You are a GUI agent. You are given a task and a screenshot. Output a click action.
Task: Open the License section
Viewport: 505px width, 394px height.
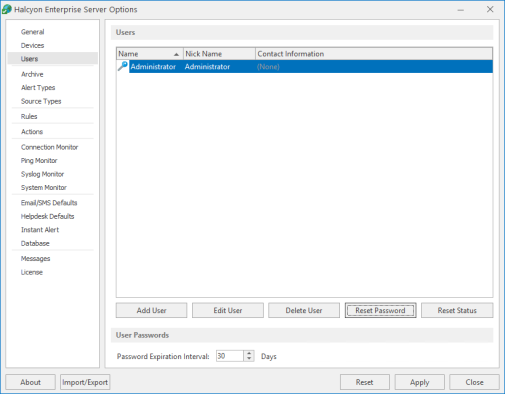point(32,272)
